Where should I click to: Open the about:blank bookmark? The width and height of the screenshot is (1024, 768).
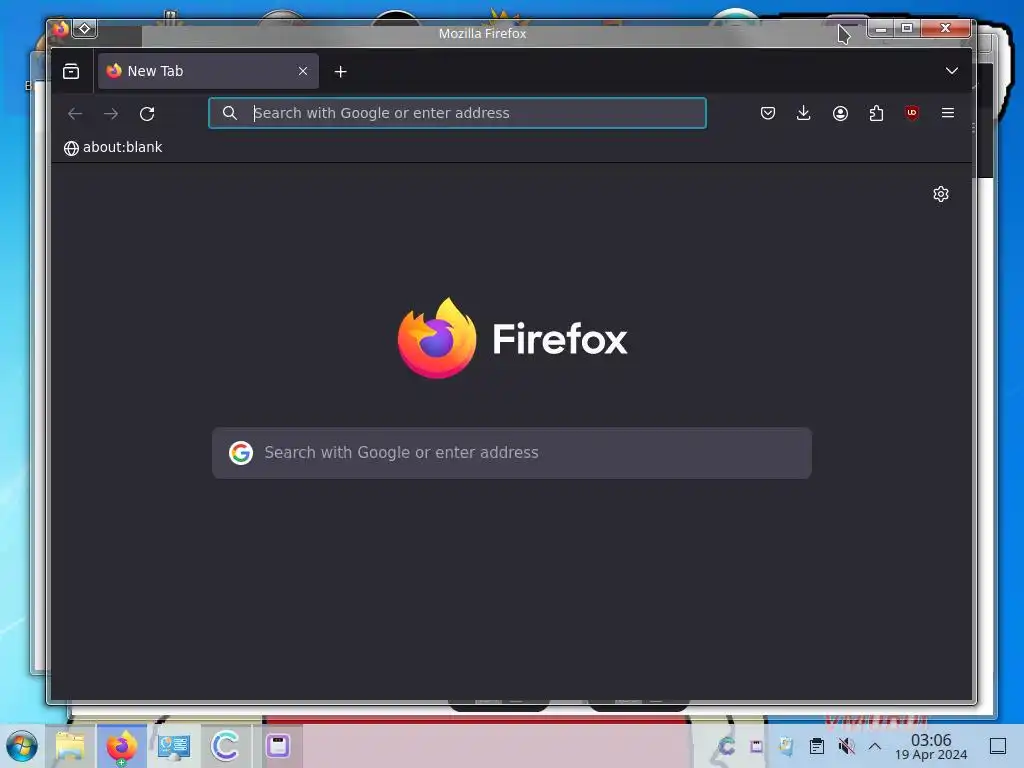tap(113, 148)
